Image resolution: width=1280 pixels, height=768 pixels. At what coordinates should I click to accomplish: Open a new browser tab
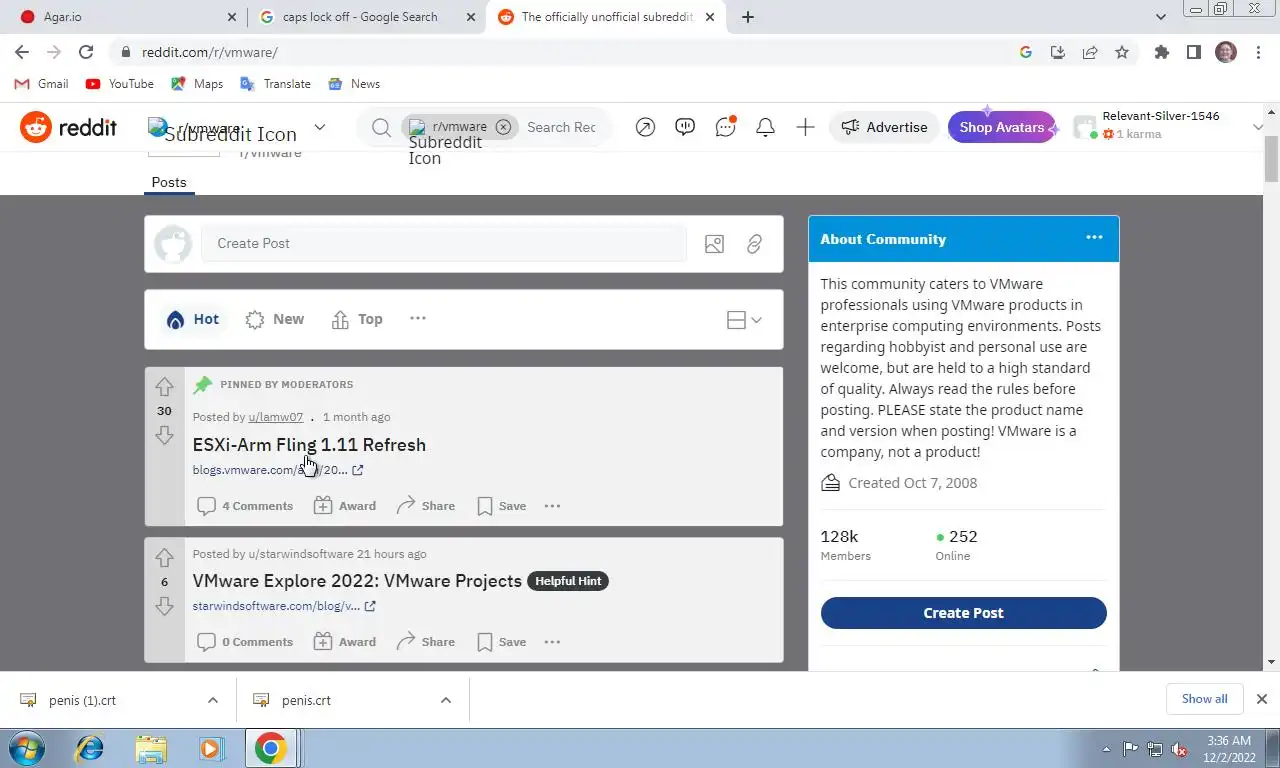pyautogui.click(x=748, y=17)
